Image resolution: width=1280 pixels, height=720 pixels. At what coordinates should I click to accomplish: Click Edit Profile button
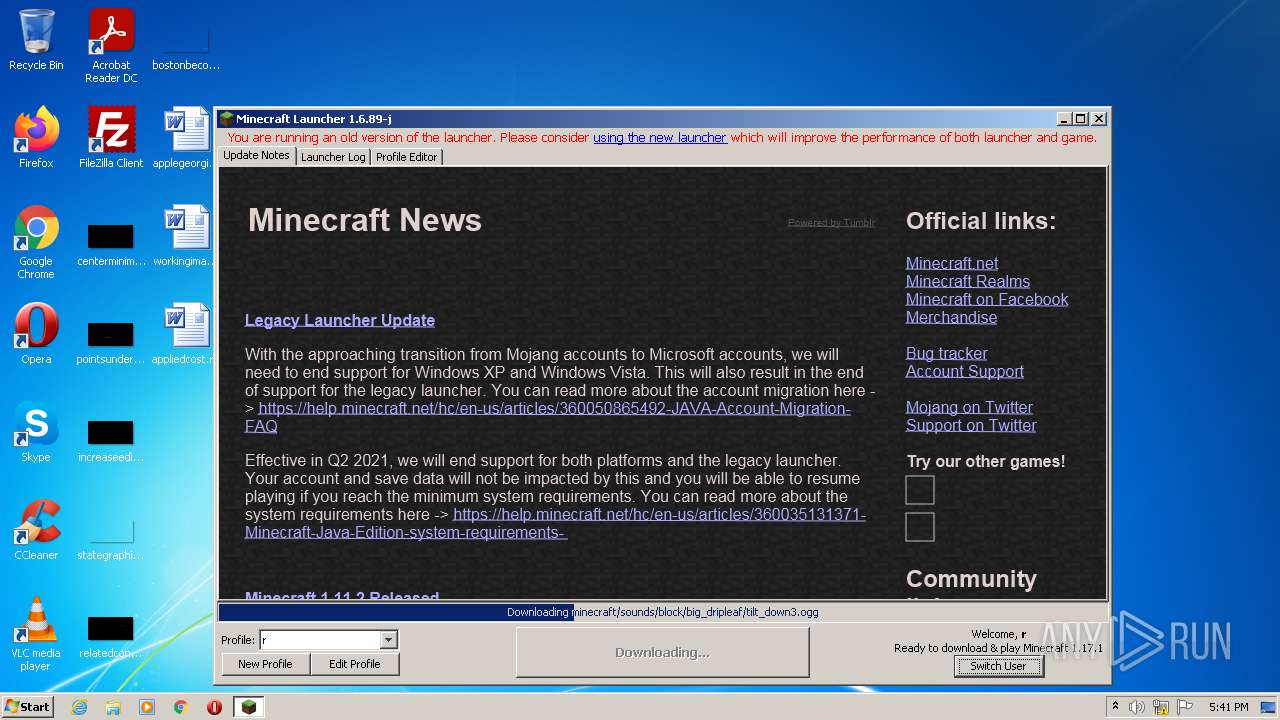(355, 664)
